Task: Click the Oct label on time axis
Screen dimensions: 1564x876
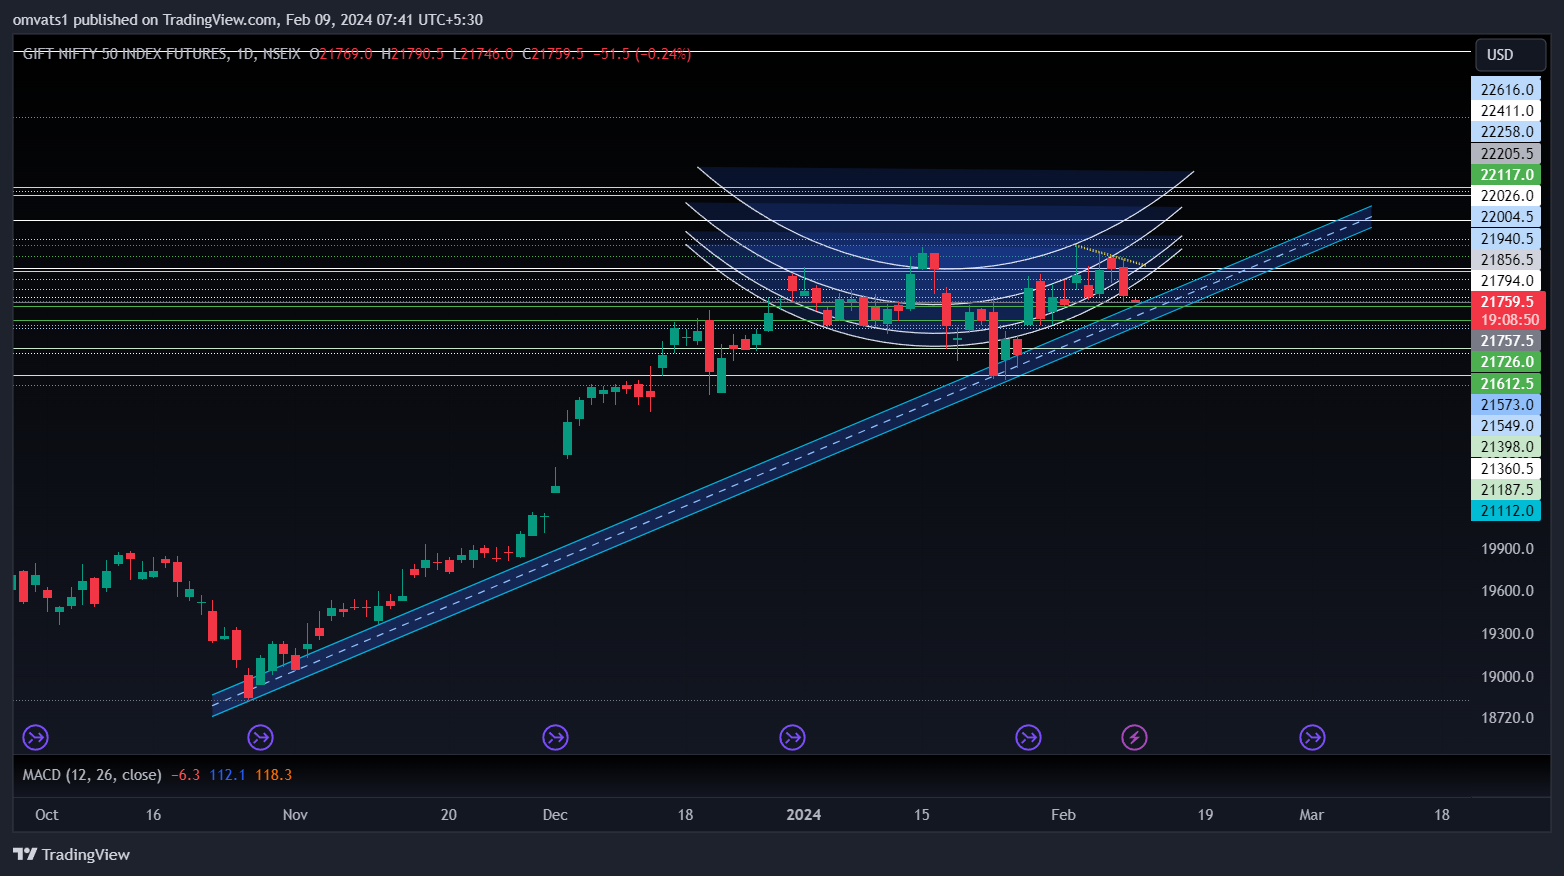Action: (46, 815)
